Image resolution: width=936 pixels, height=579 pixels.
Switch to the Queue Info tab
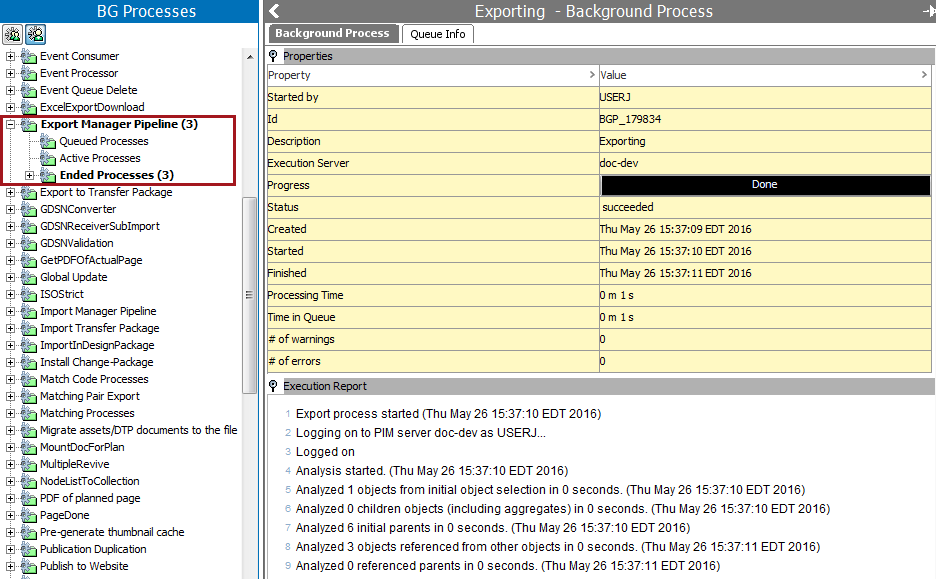[x=438, y=34]
